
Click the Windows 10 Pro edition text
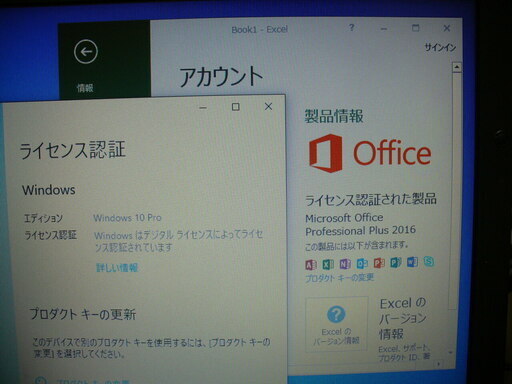[127, 218]
